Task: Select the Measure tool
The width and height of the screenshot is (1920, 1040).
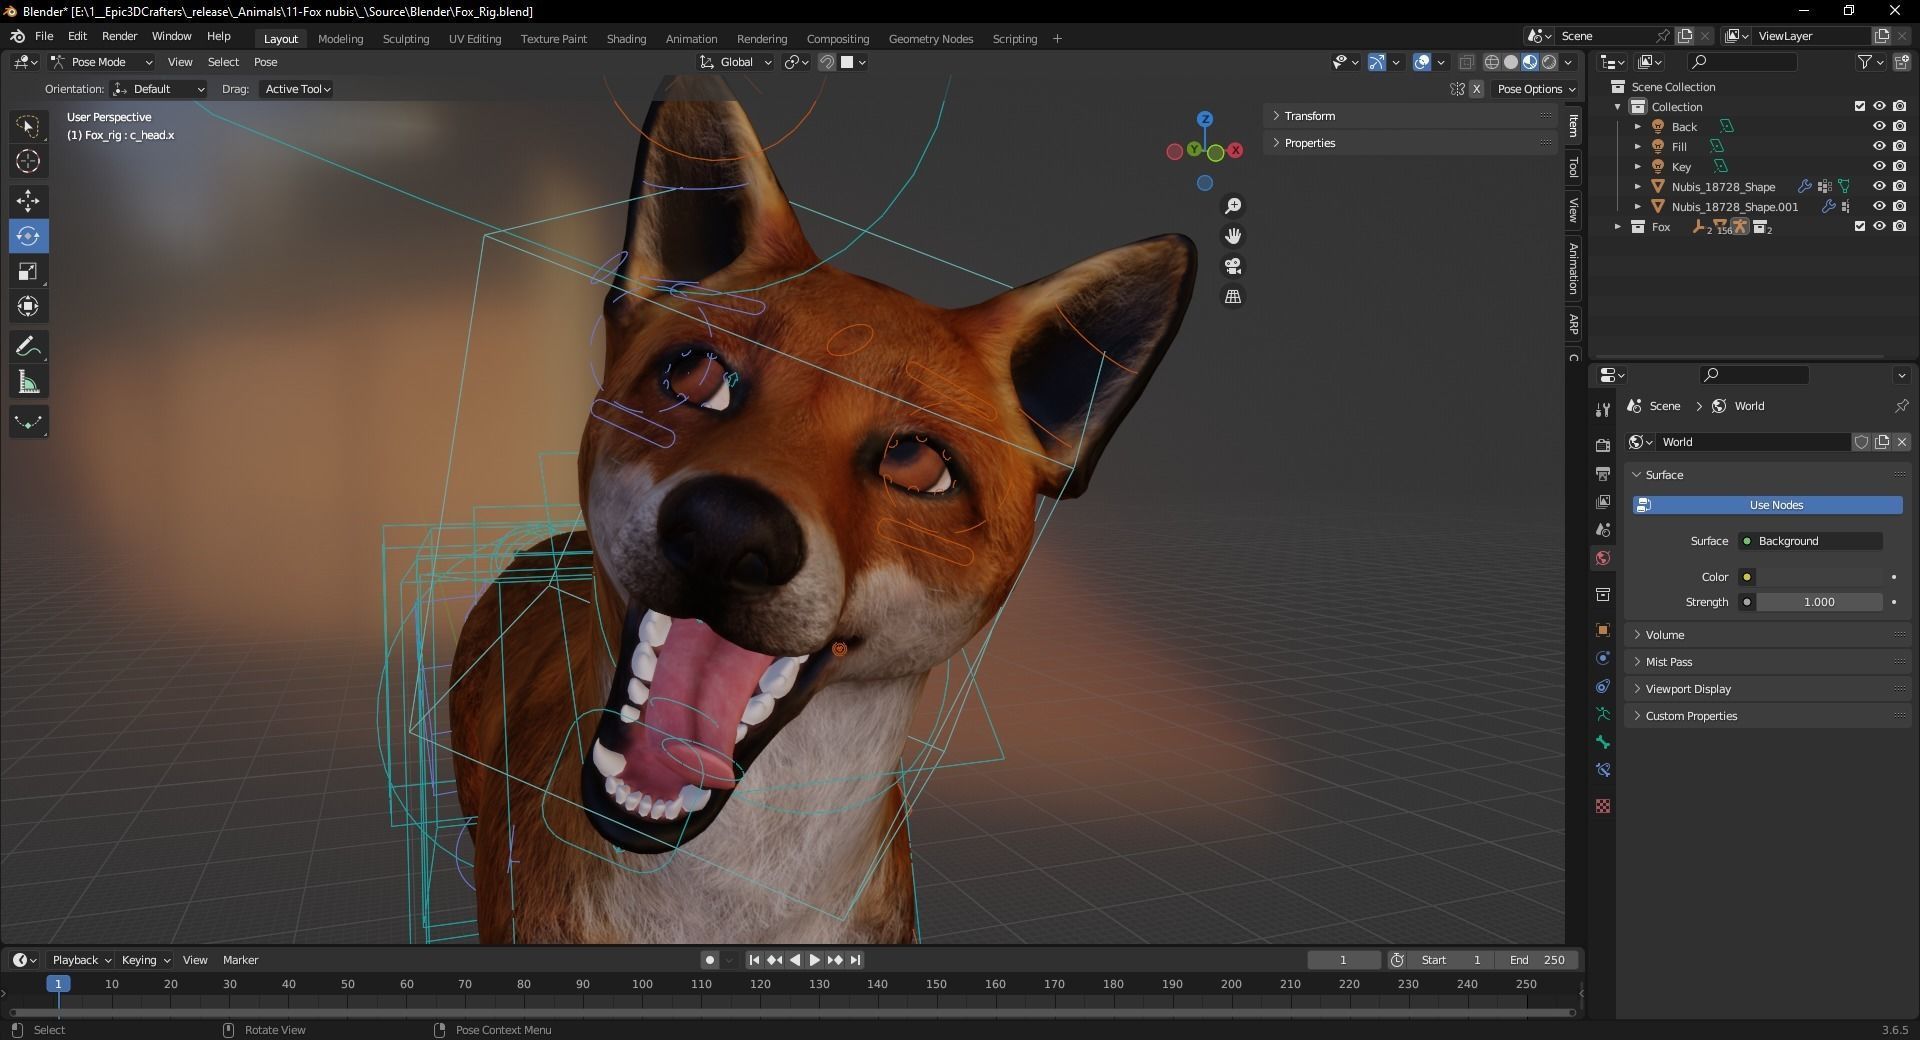Action: click(28, 382)
